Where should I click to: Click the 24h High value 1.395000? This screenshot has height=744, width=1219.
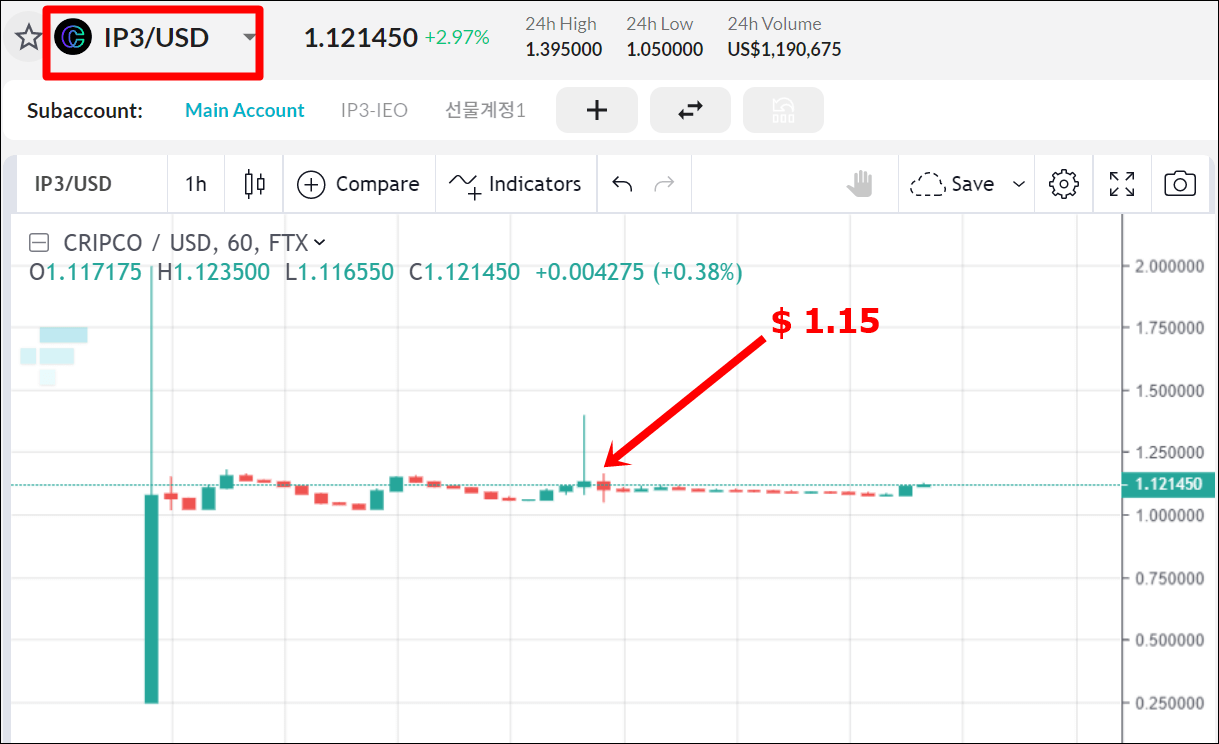click(564, 49)
